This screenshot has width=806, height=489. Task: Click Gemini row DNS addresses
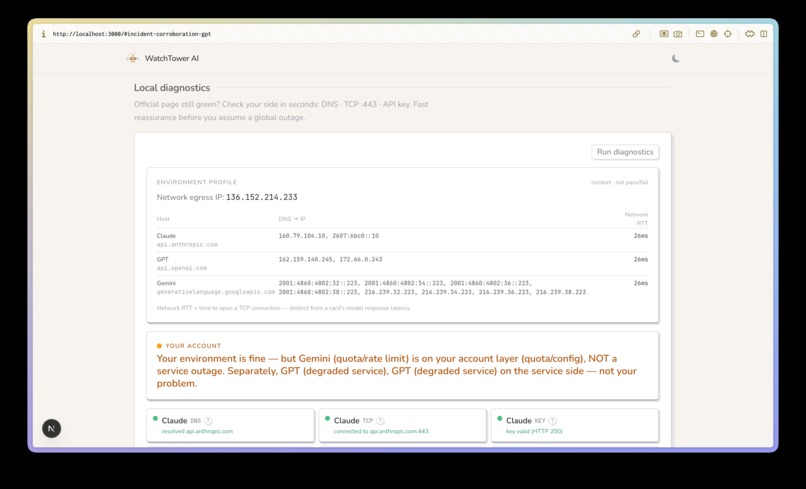432,287
